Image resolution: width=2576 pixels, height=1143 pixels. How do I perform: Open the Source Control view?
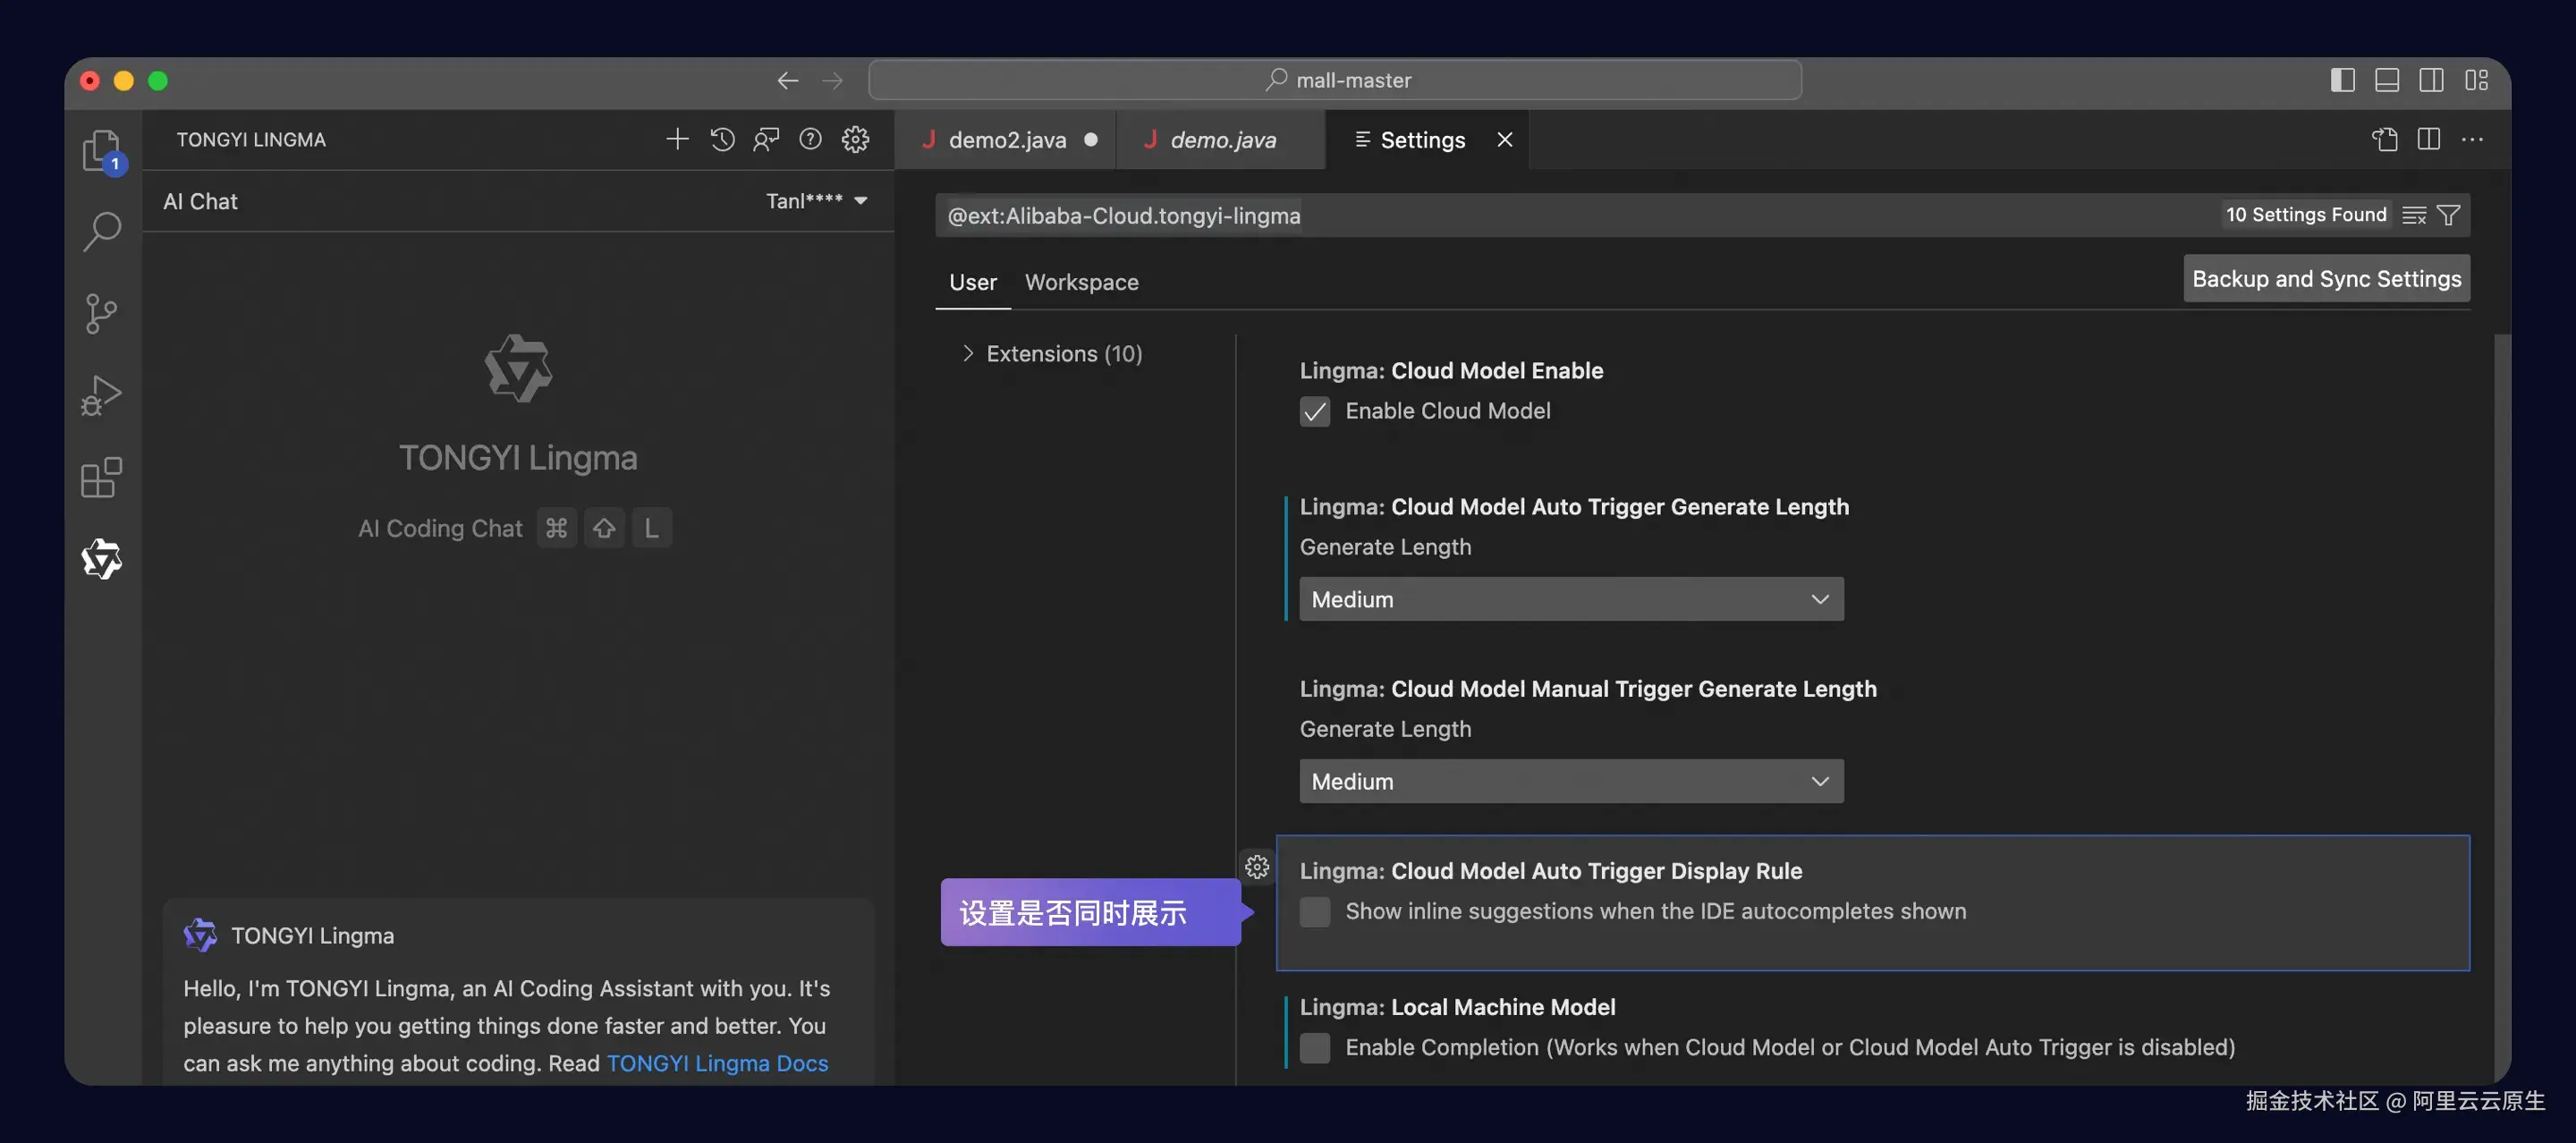tap(101, 313)
